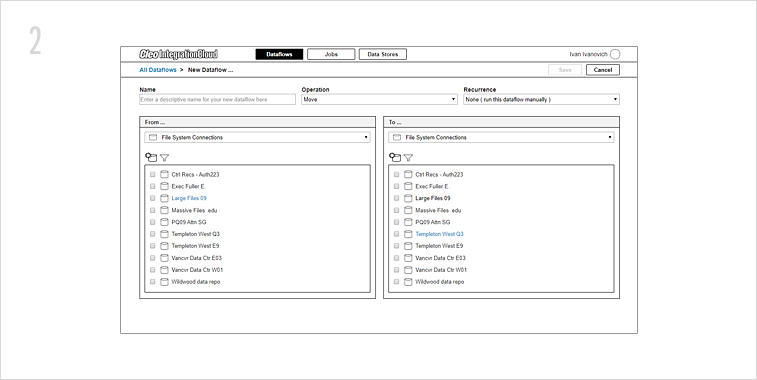The width and height of the screenshot is (757, 380).
Task: Click Templeton West Q3 text in From list
Action: pos(196,234)
